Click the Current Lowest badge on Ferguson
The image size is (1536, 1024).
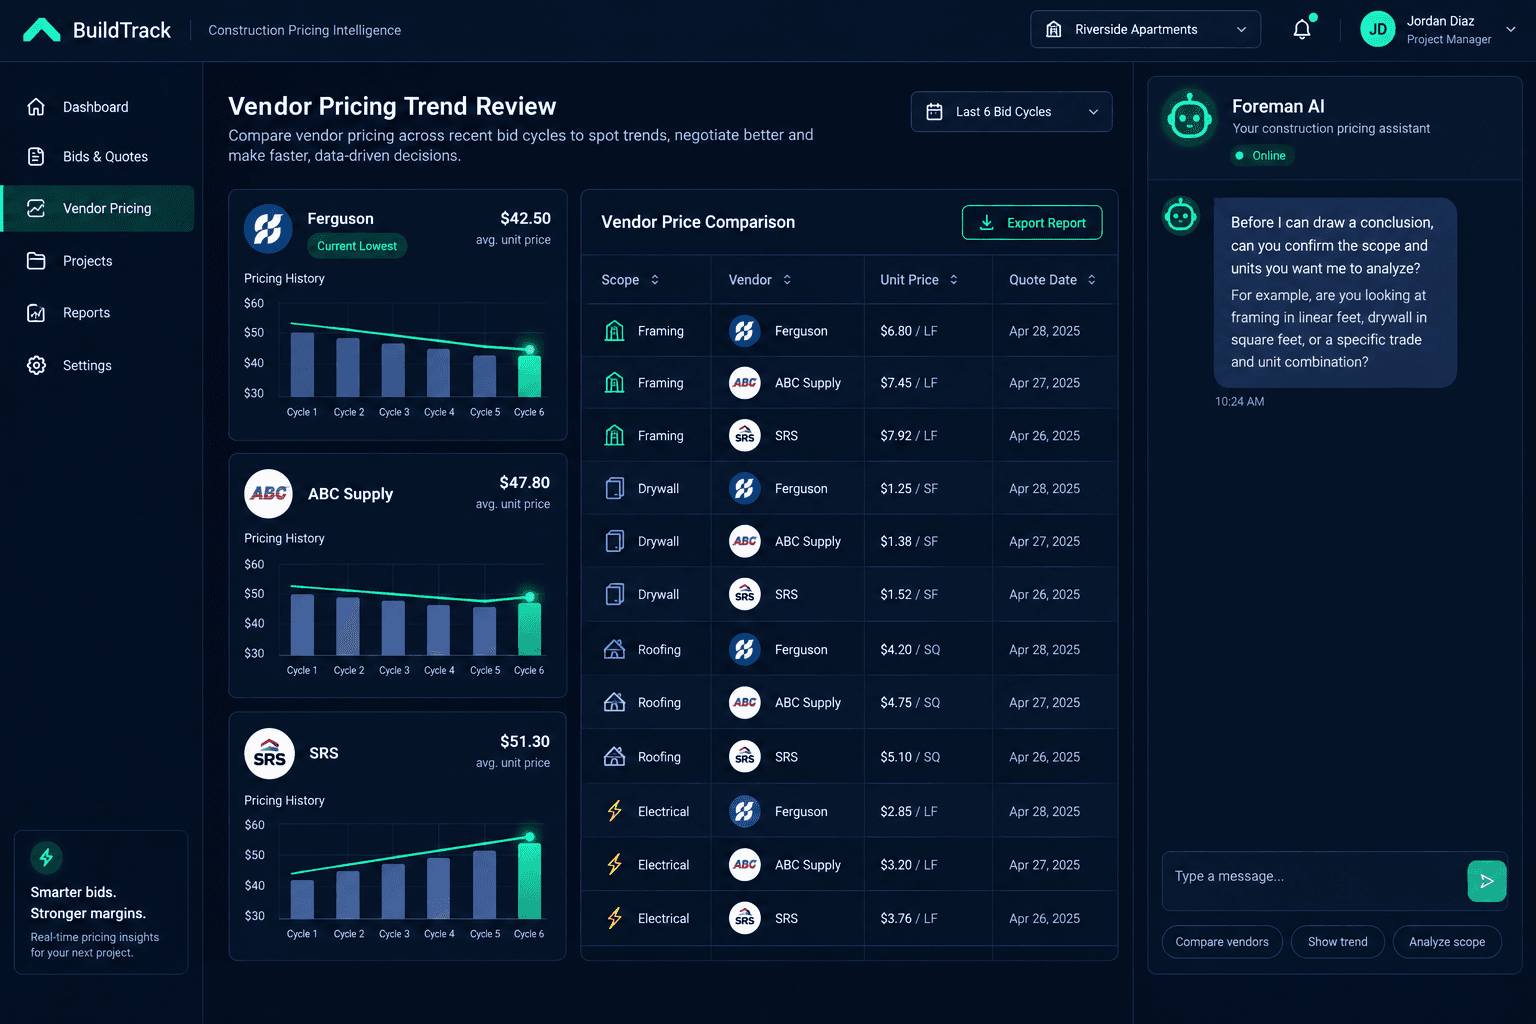coord(357,246)
